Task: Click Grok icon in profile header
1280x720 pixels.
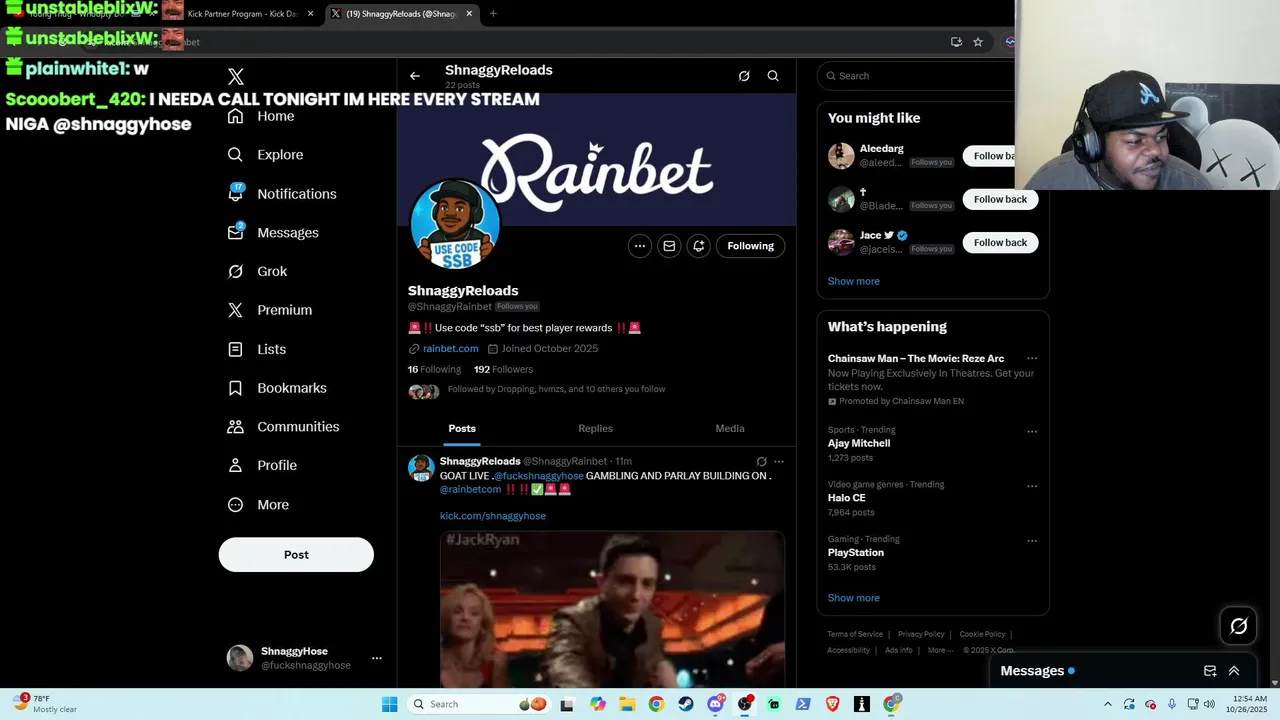Action: click(744, 76)
